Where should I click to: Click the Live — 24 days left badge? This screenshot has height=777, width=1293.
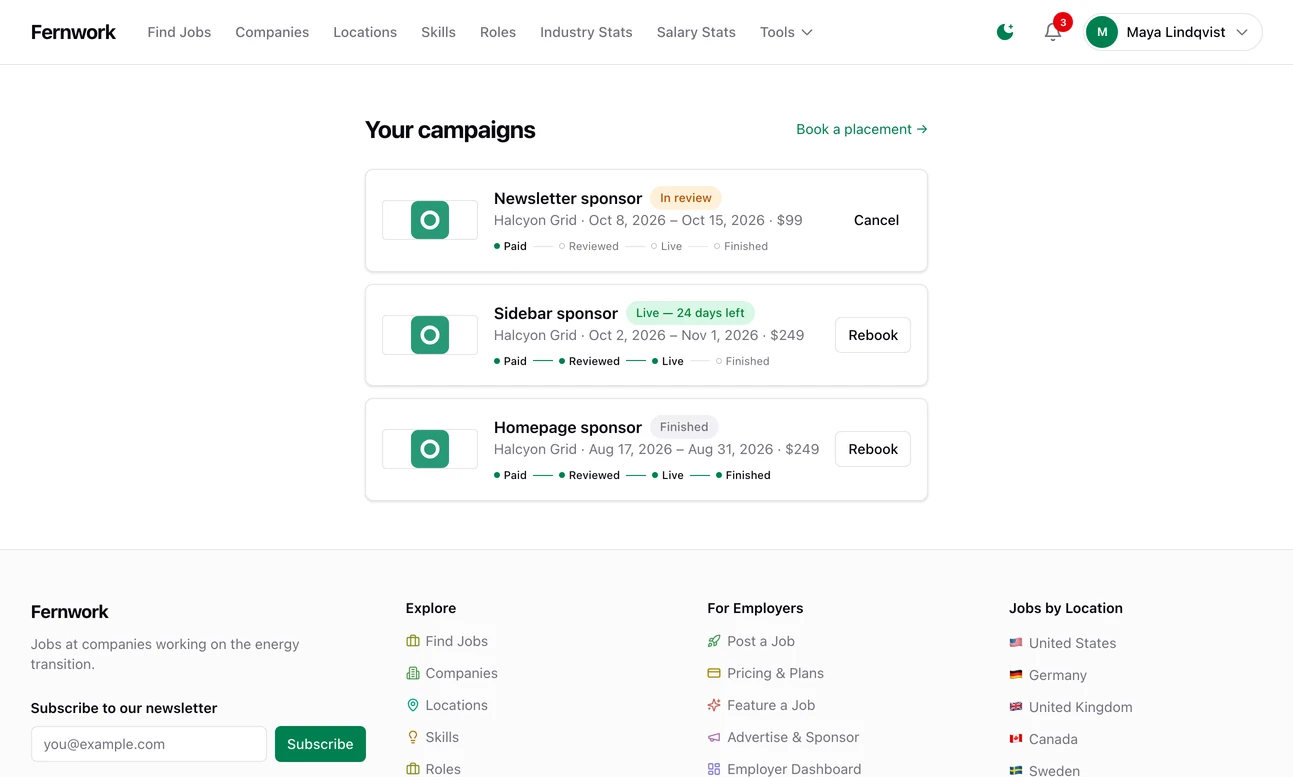pyautogui.click(x=690, y=313)
